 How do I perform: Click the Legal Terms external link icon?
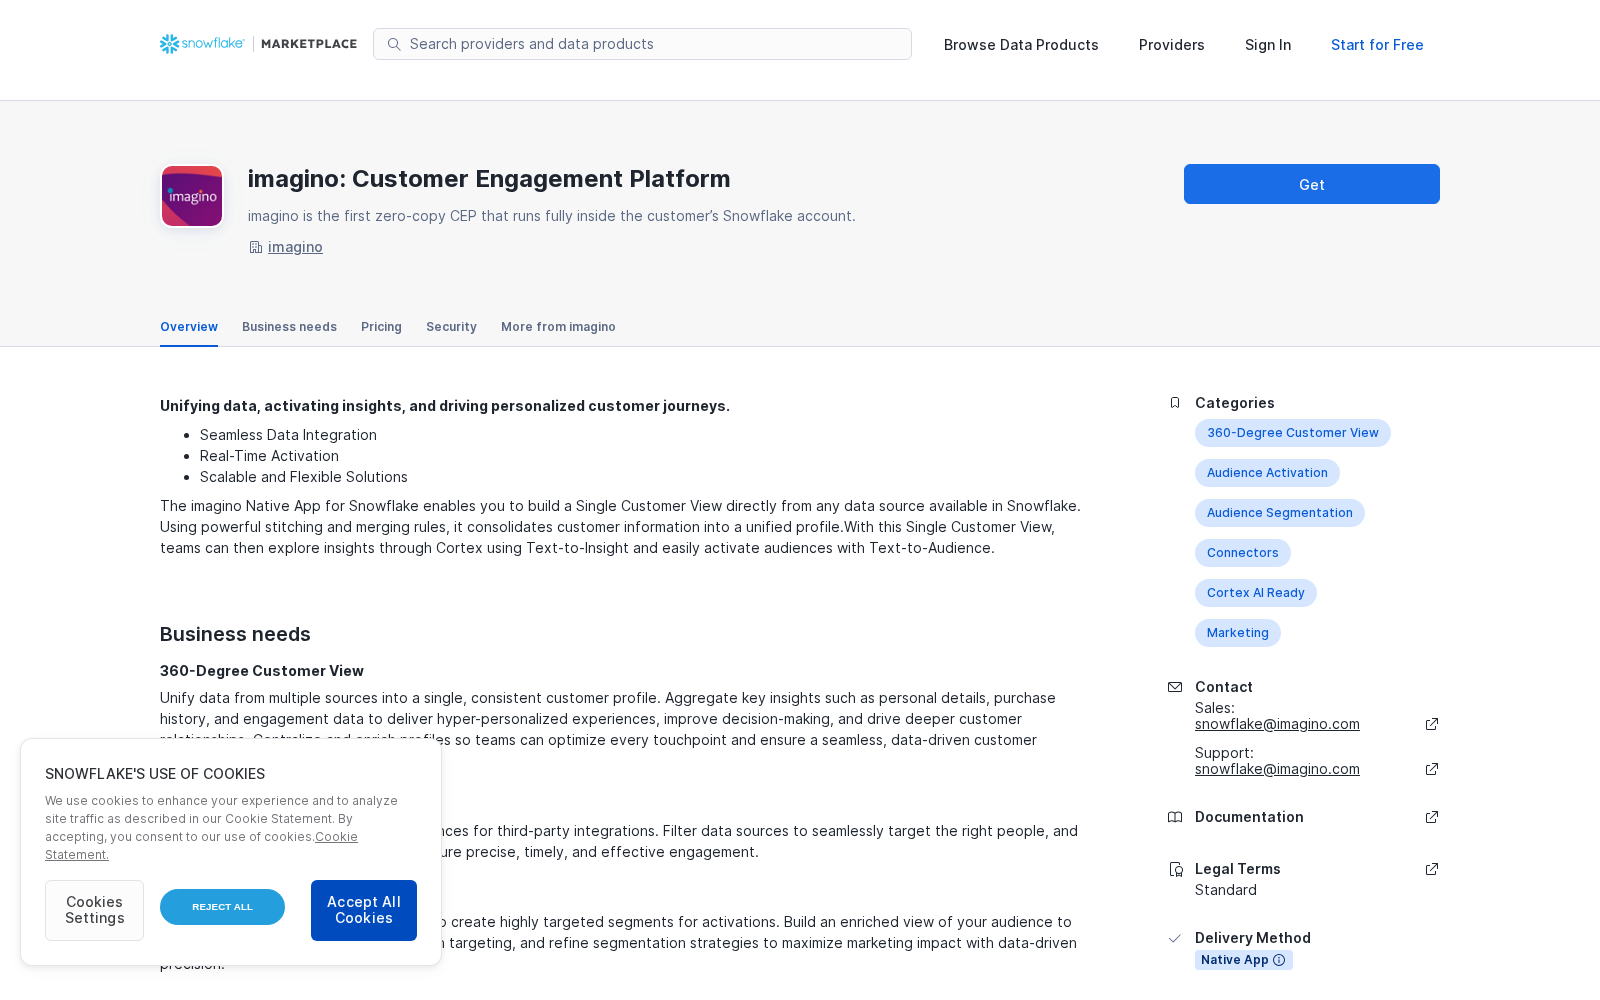click(1432, 869)
